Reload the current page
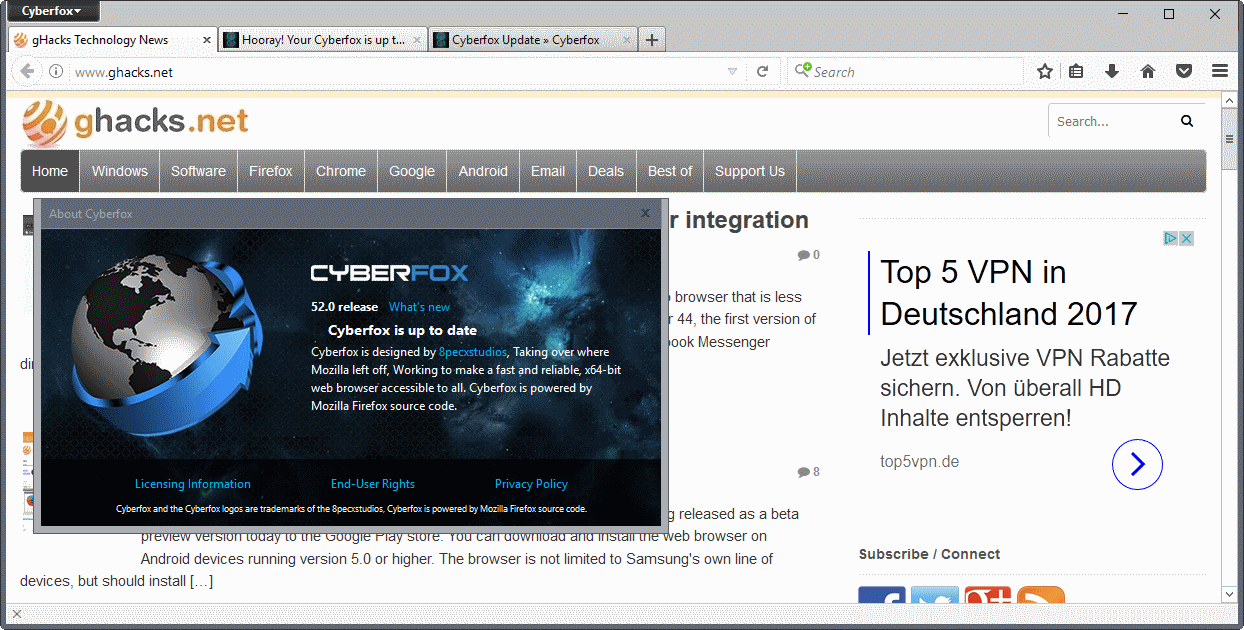Viewport: 1244px width, 630px height. tap(762, 72)
